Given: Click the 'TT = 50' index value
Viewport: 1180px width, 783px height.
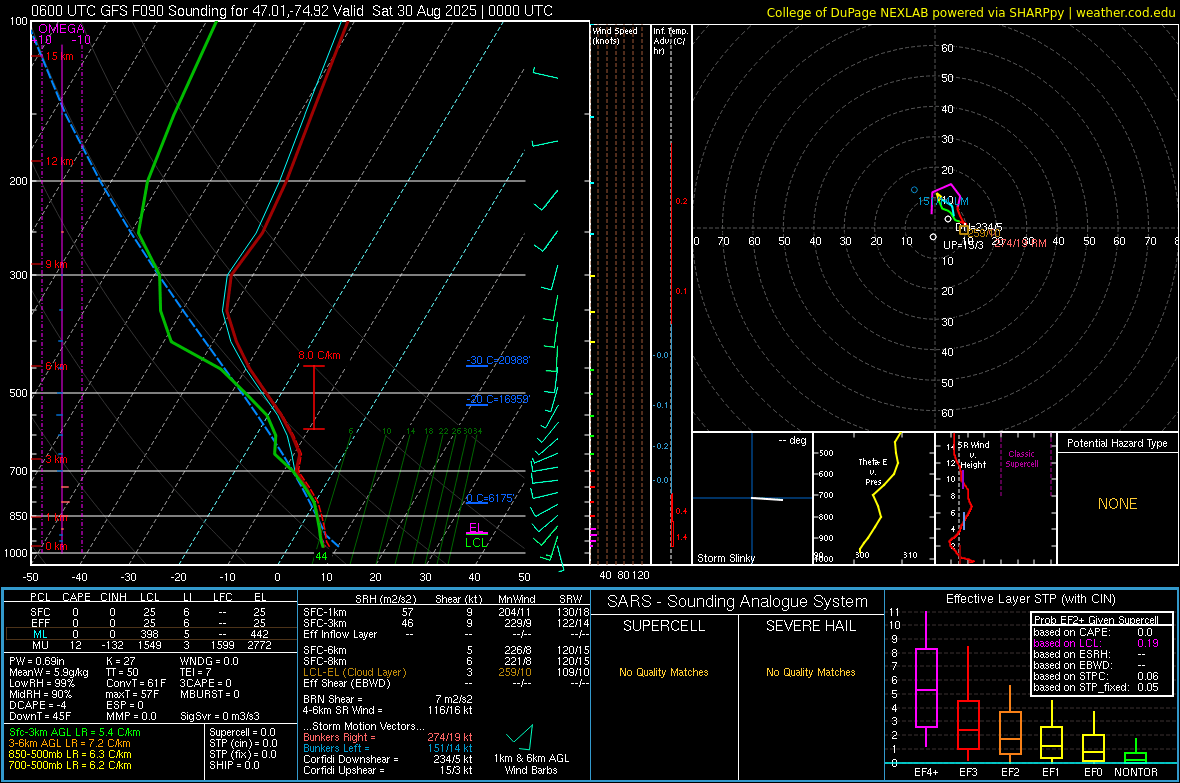Looking at the screenshot, I should point(123,672).
